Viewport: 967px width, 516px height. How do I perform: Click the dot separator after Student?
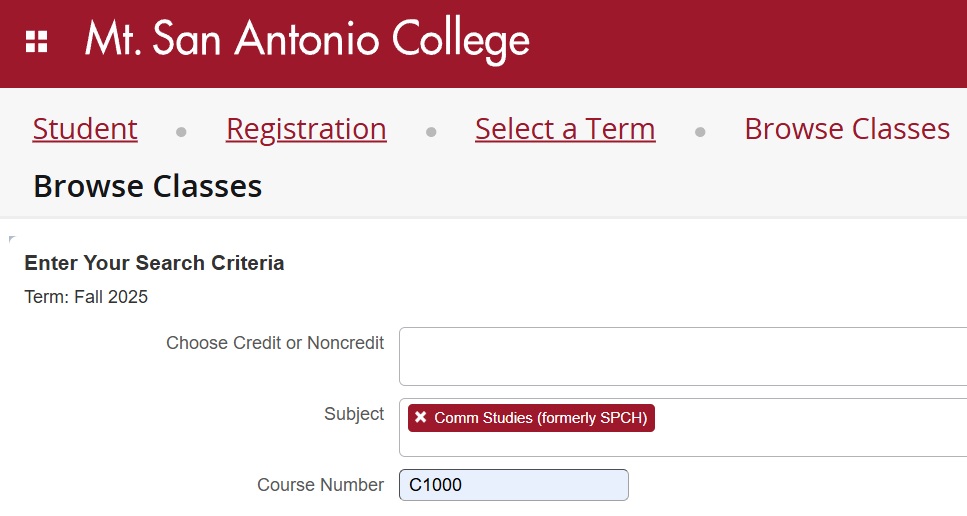(x=181, y=131)
